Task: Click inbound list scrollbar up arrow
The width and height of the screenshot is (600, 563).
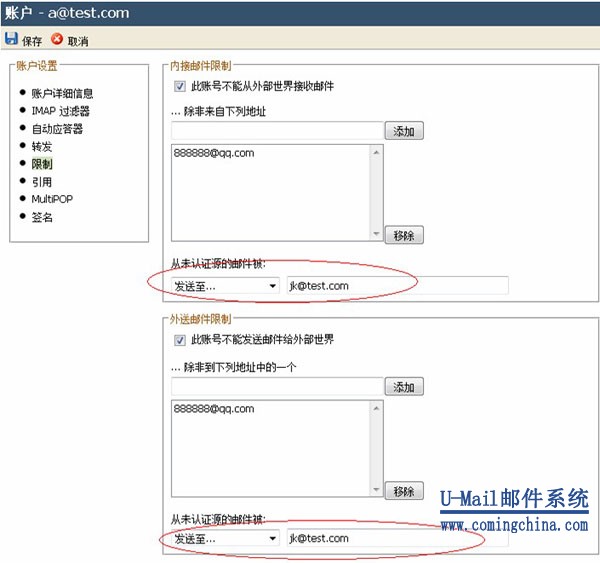Action: pyautogui.click(x=377, y=152)
